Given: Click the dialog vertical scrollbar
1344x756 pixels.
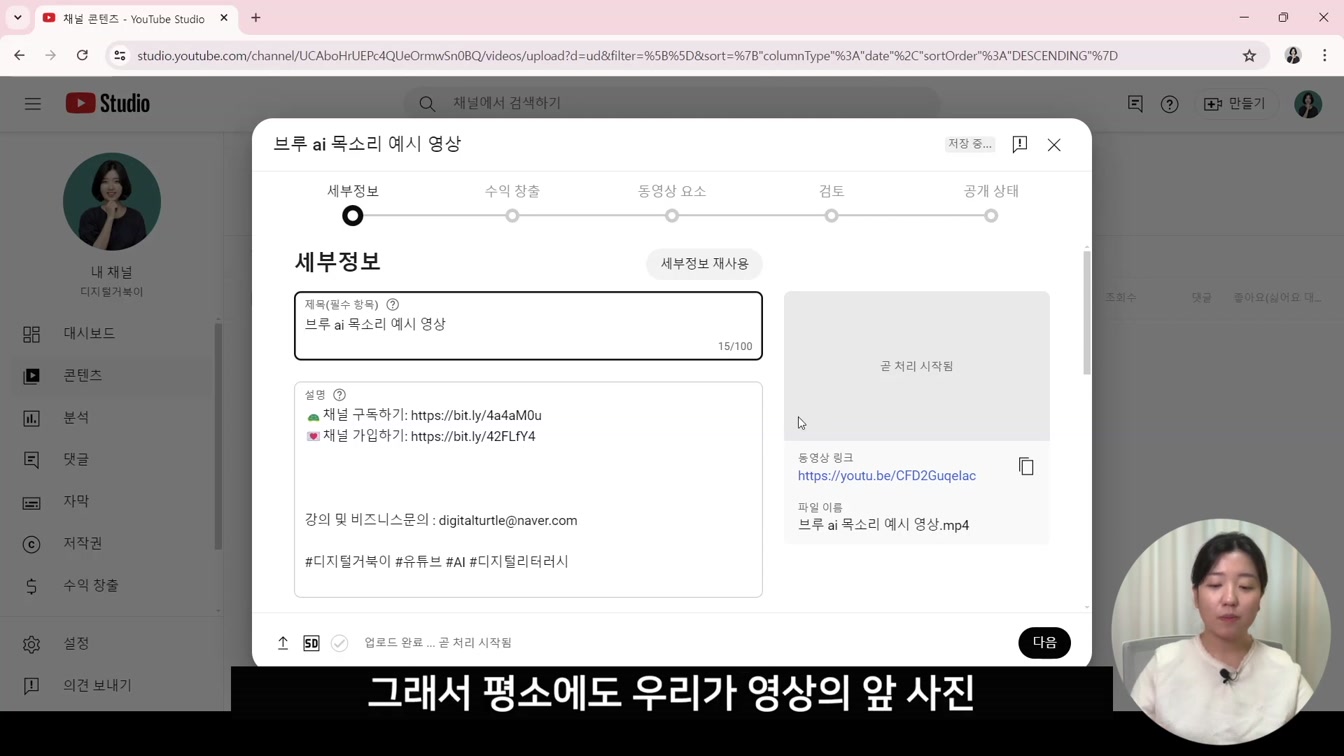Looking at the screenshot, I should click(1087, 313).
